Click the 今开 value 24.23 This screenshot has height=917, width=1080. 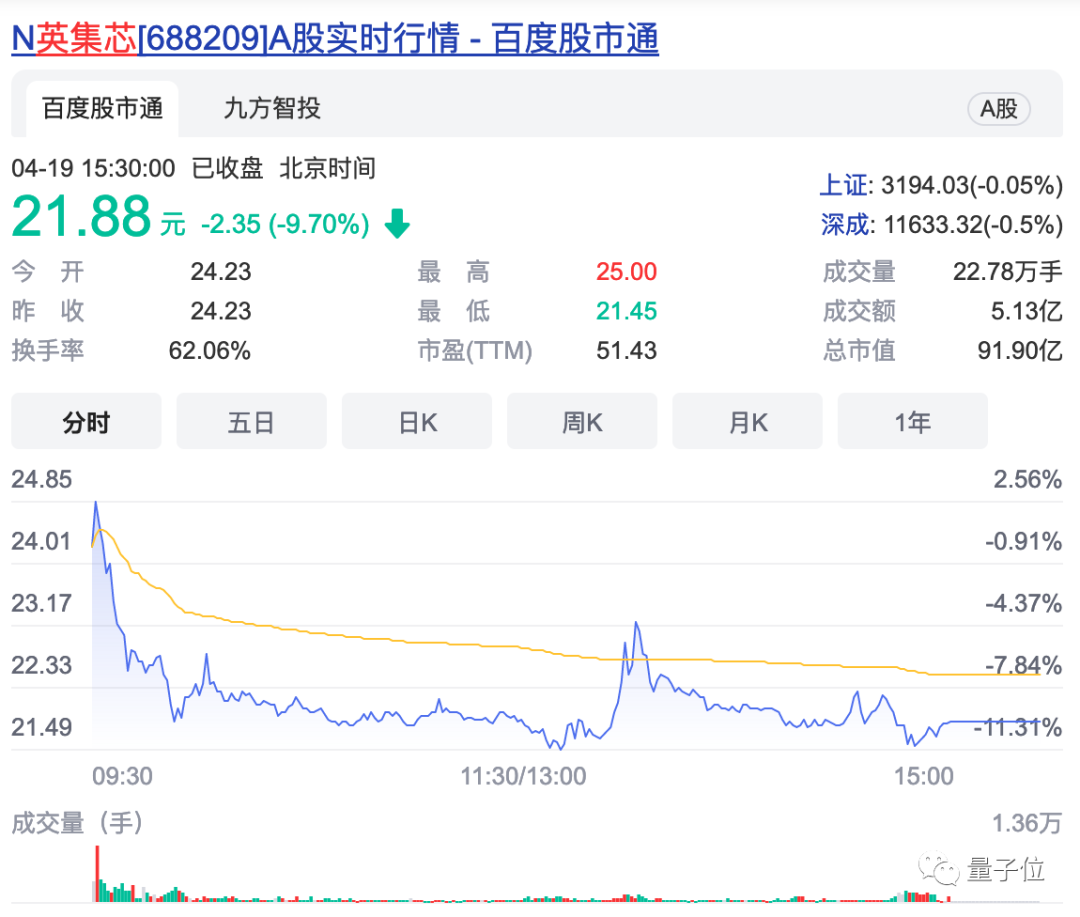pos(220,271)
